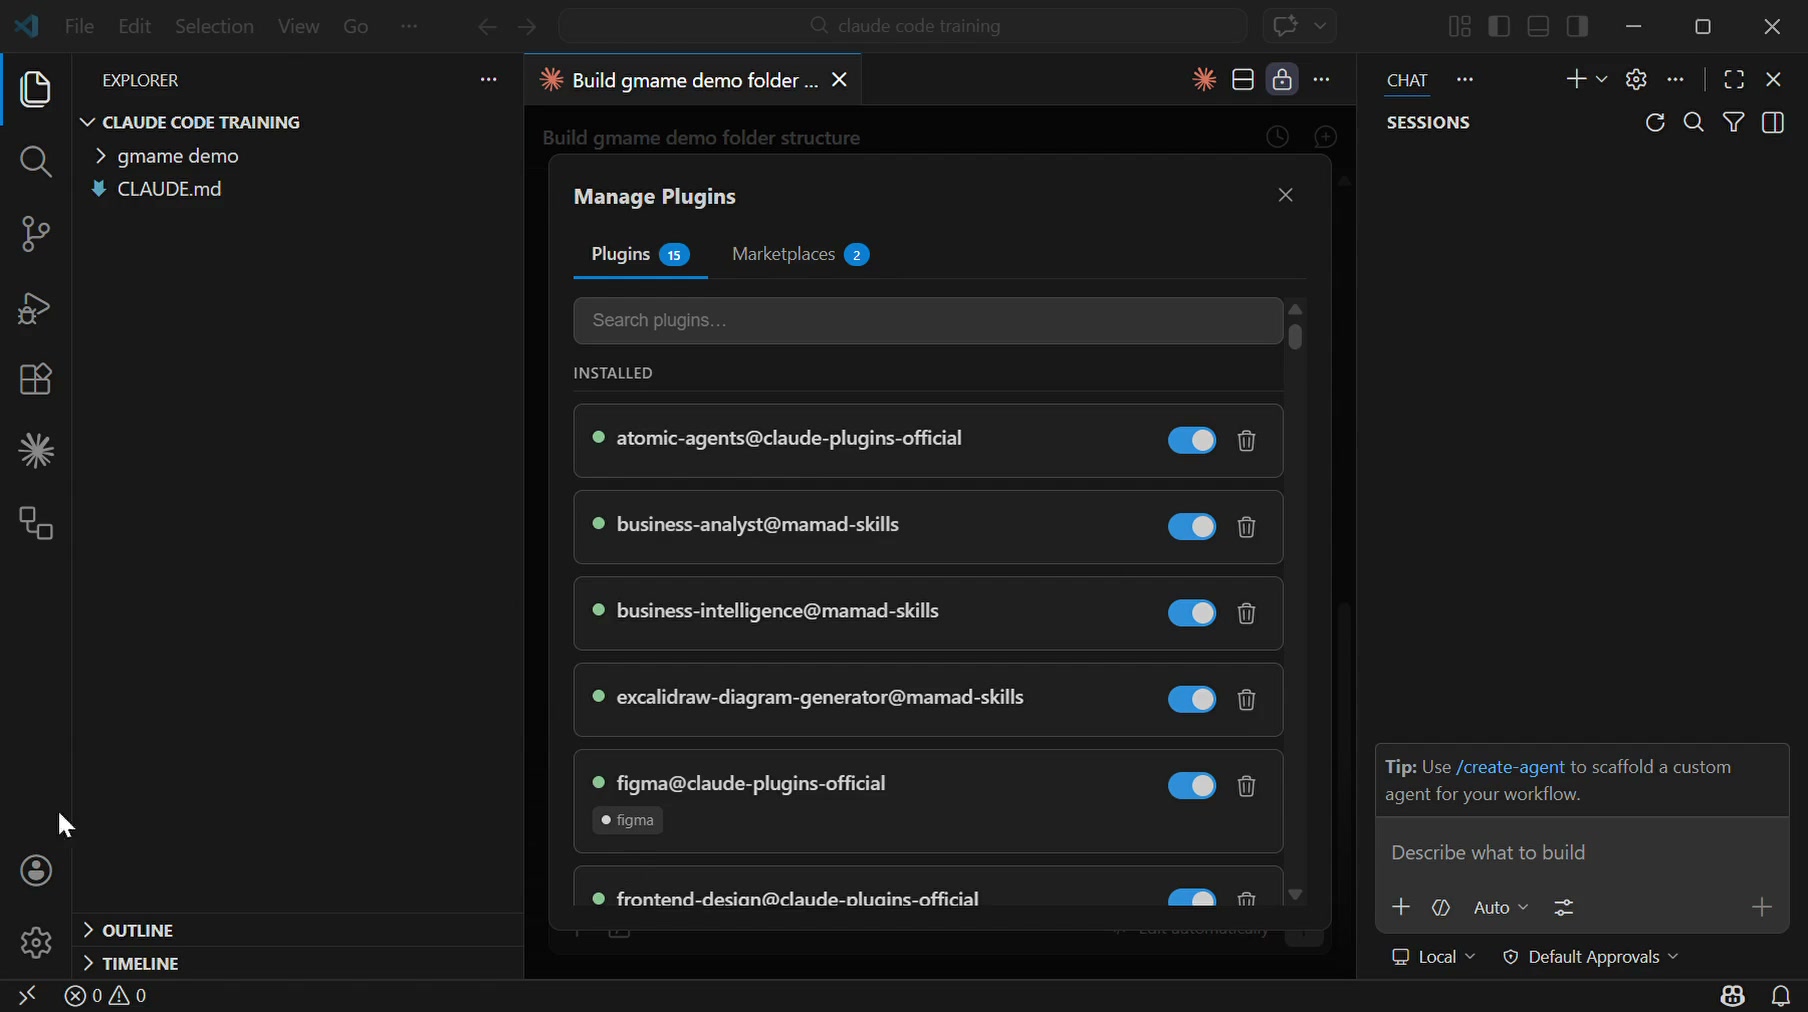Close the Build gmame demo folder tab
Image resolution: width=1808 pixels, height=1012 pixels.
pos(840,80)
